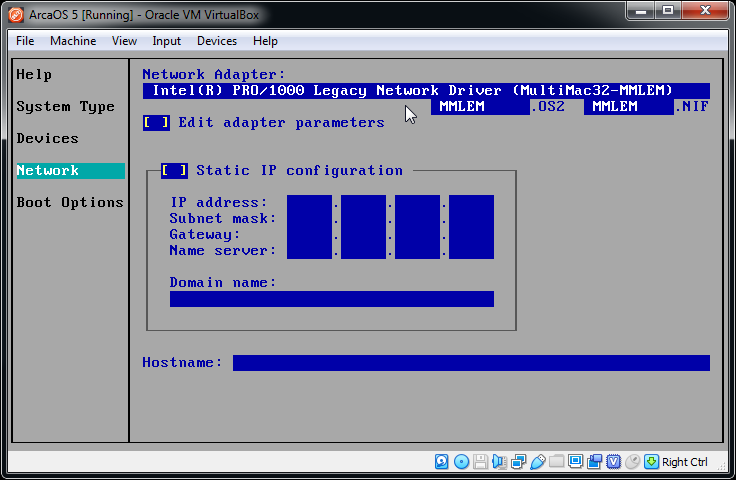Enable the Static IP configuration checkbox
The width and height of the screenshot is (736, 480).
(174, 170)
